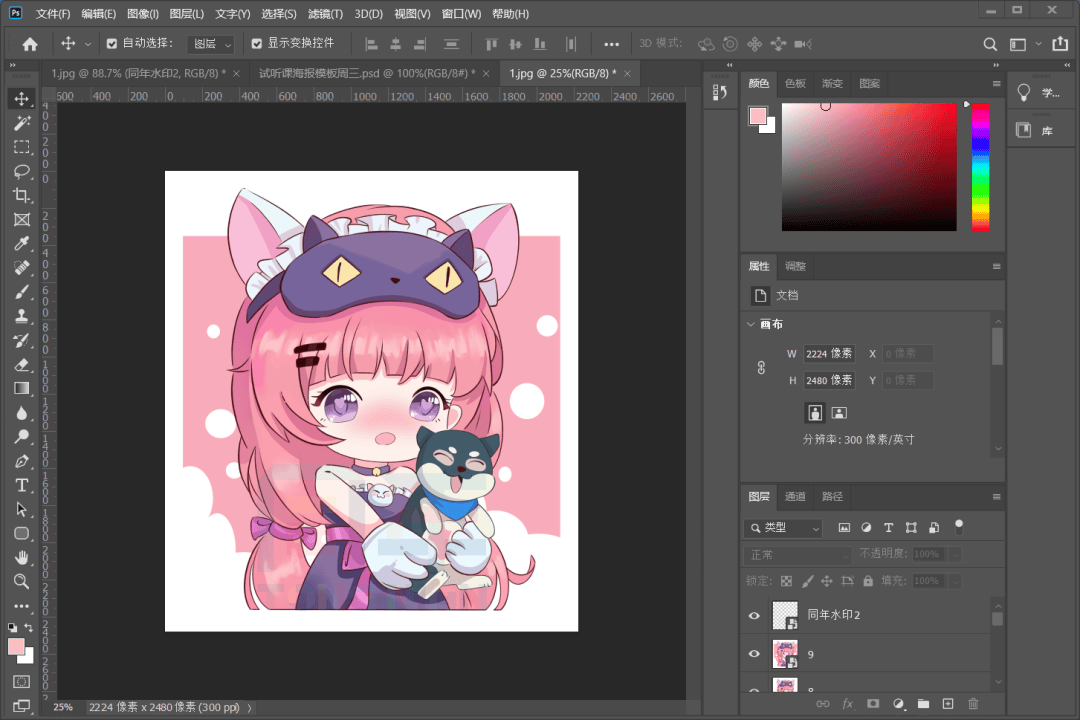1080x720 pixels.
Task: Open the 学习 panel button
Action: pyautogui.click(x=1041, y=92)
